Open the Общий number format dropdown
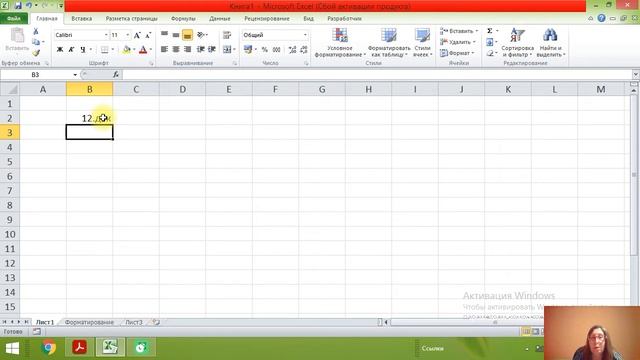This screenshot has width=640, height=360. 305,35
